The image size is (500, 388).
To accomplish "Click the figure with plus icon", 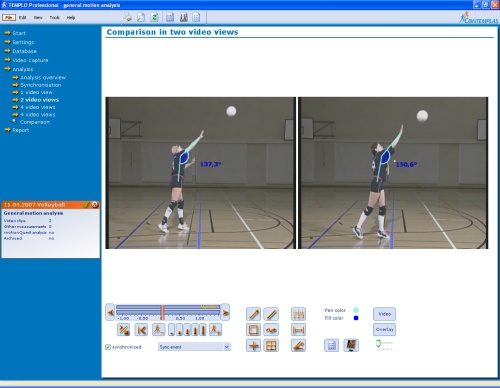I will coord(215,330).
